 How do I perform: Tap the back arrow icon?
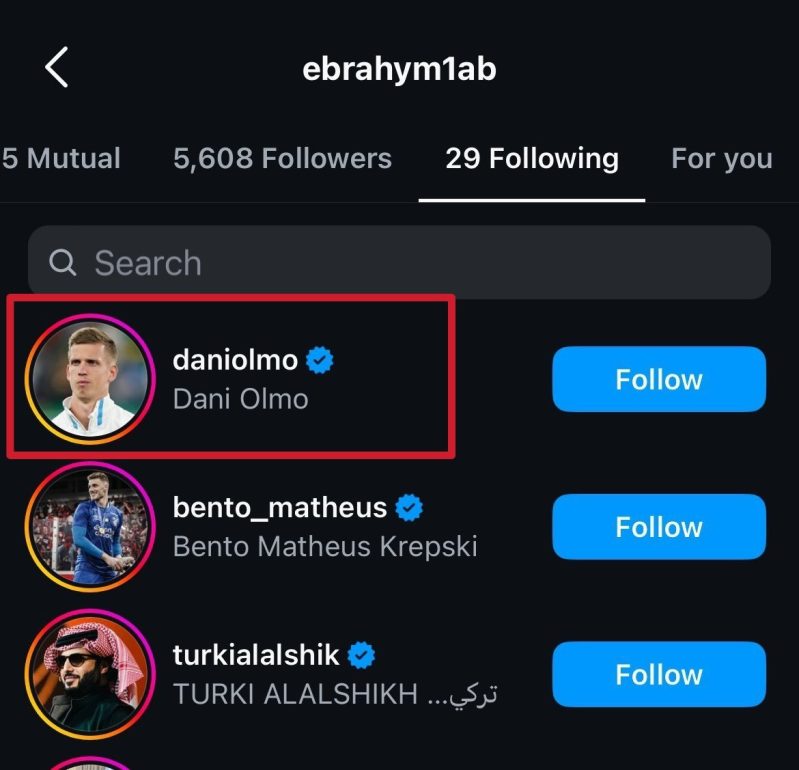57,68
